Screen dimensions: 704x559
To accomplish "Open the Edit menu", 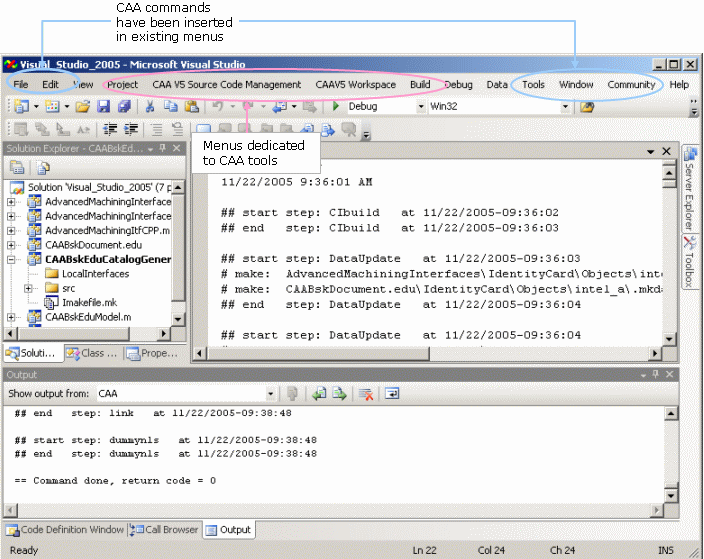I will [50, 84].
